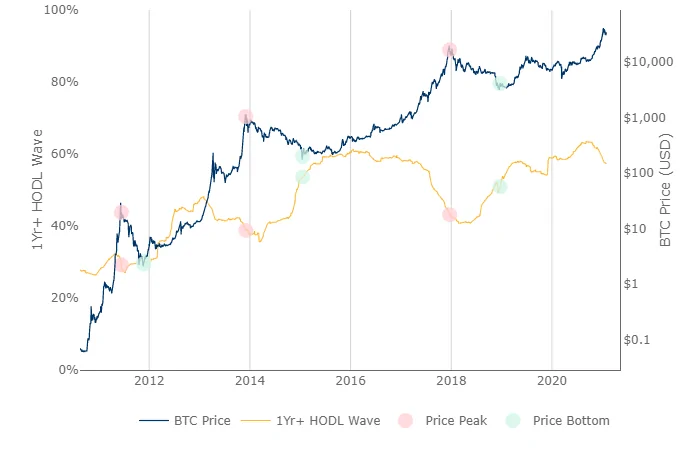Click the price bottom marker near 2019
Viewport: 700px width, 450px height.
coord(500,83)
